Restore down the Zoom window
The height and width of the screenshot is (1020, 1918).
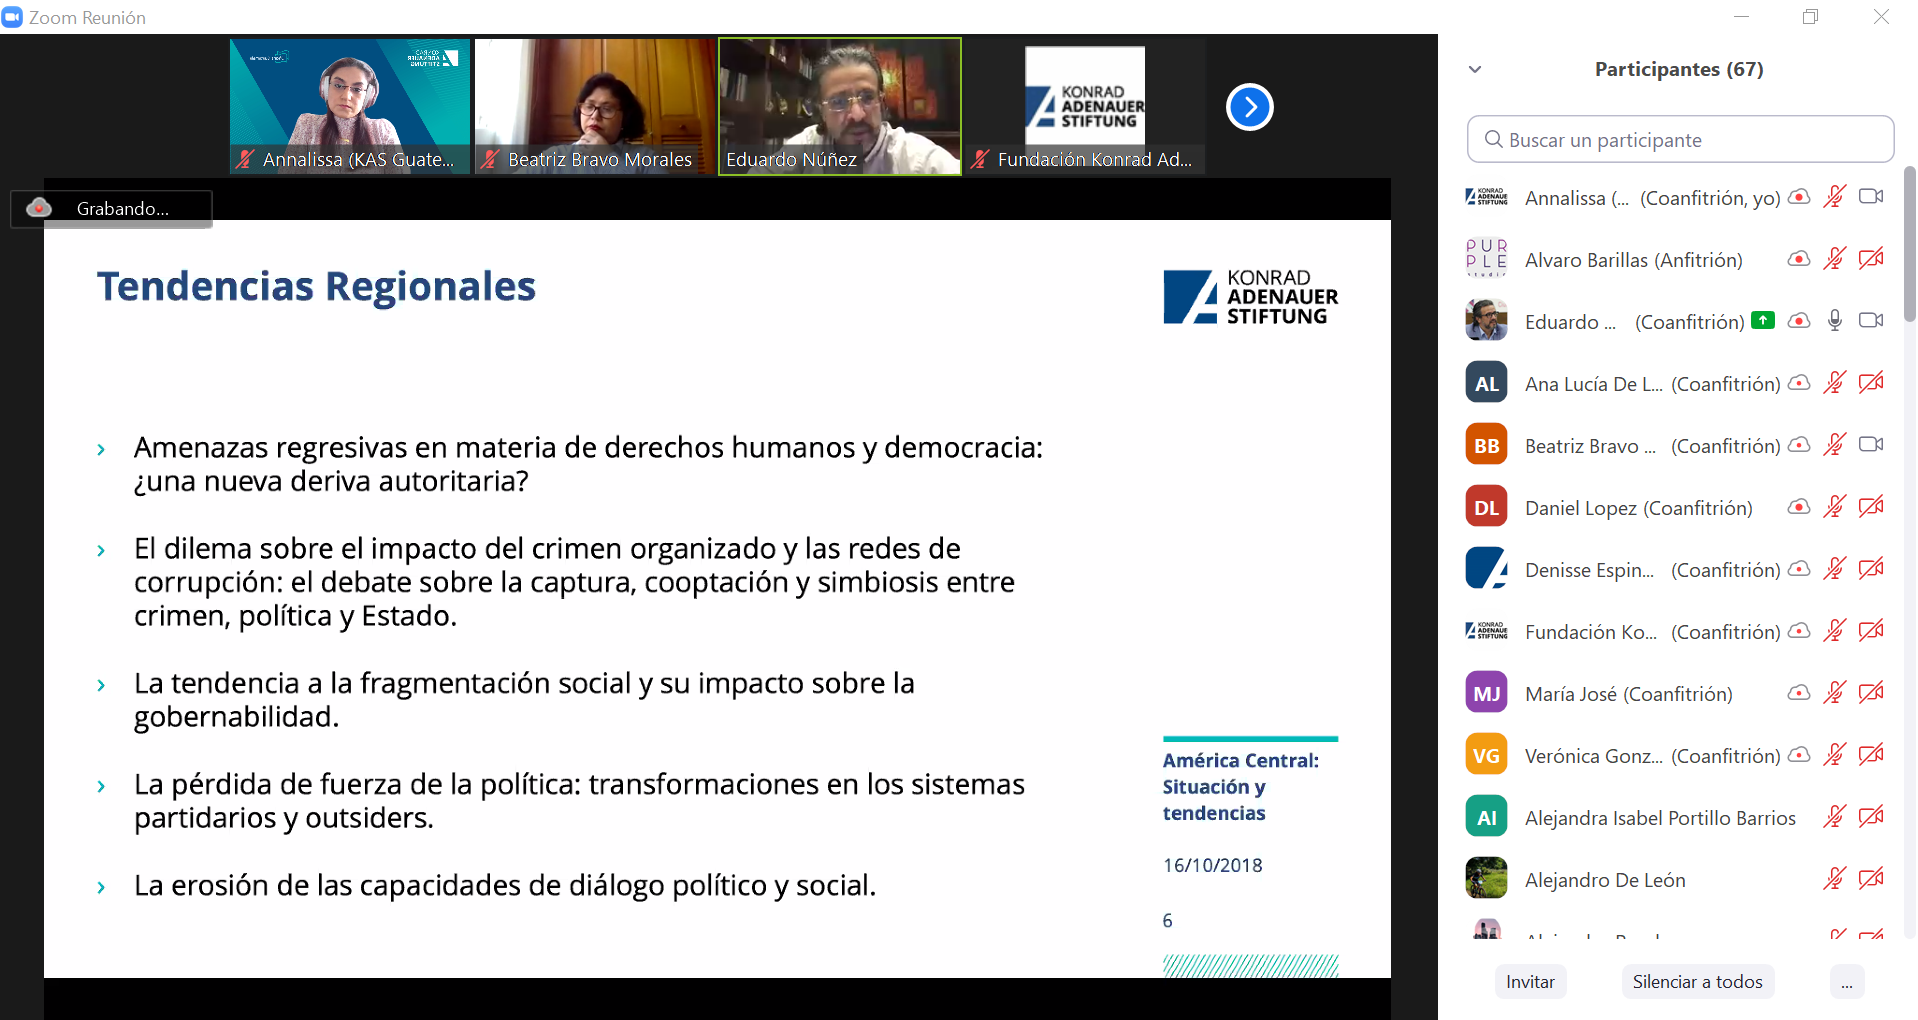pyautogui.click(x=1811, y=17)
